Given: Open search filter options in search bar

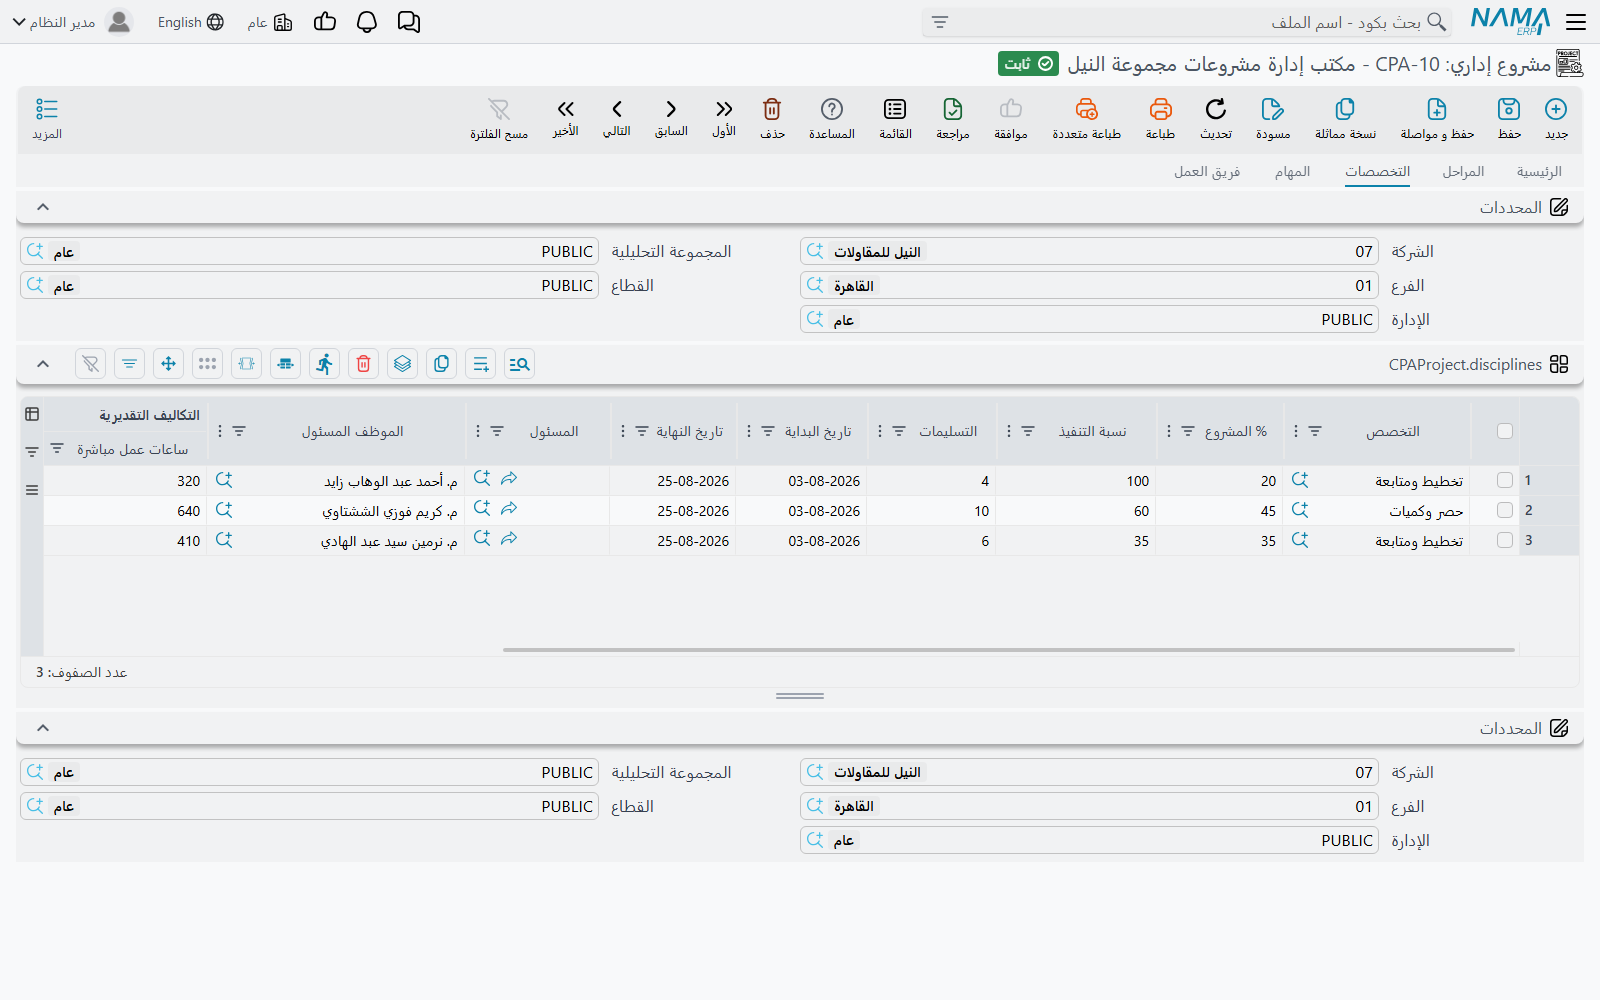Looking at the screenshot, I should tap(940, 22).
